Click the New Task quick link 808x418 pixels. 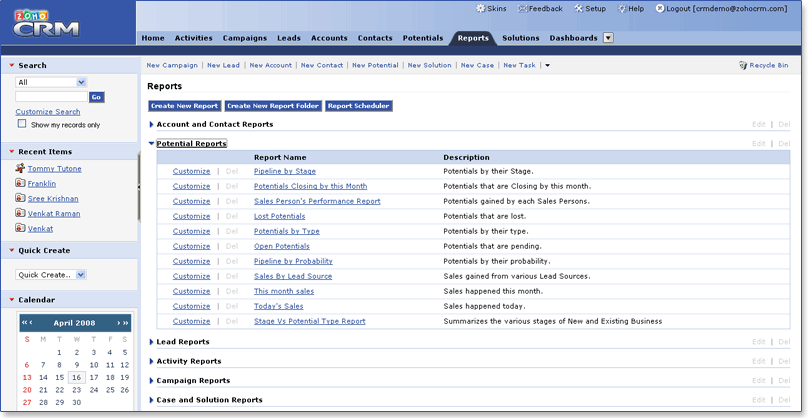coord(519,65)
